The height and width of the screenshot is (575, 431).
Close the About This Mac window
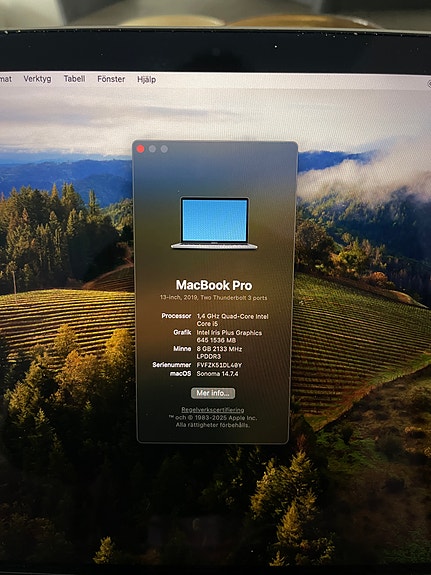140,149
